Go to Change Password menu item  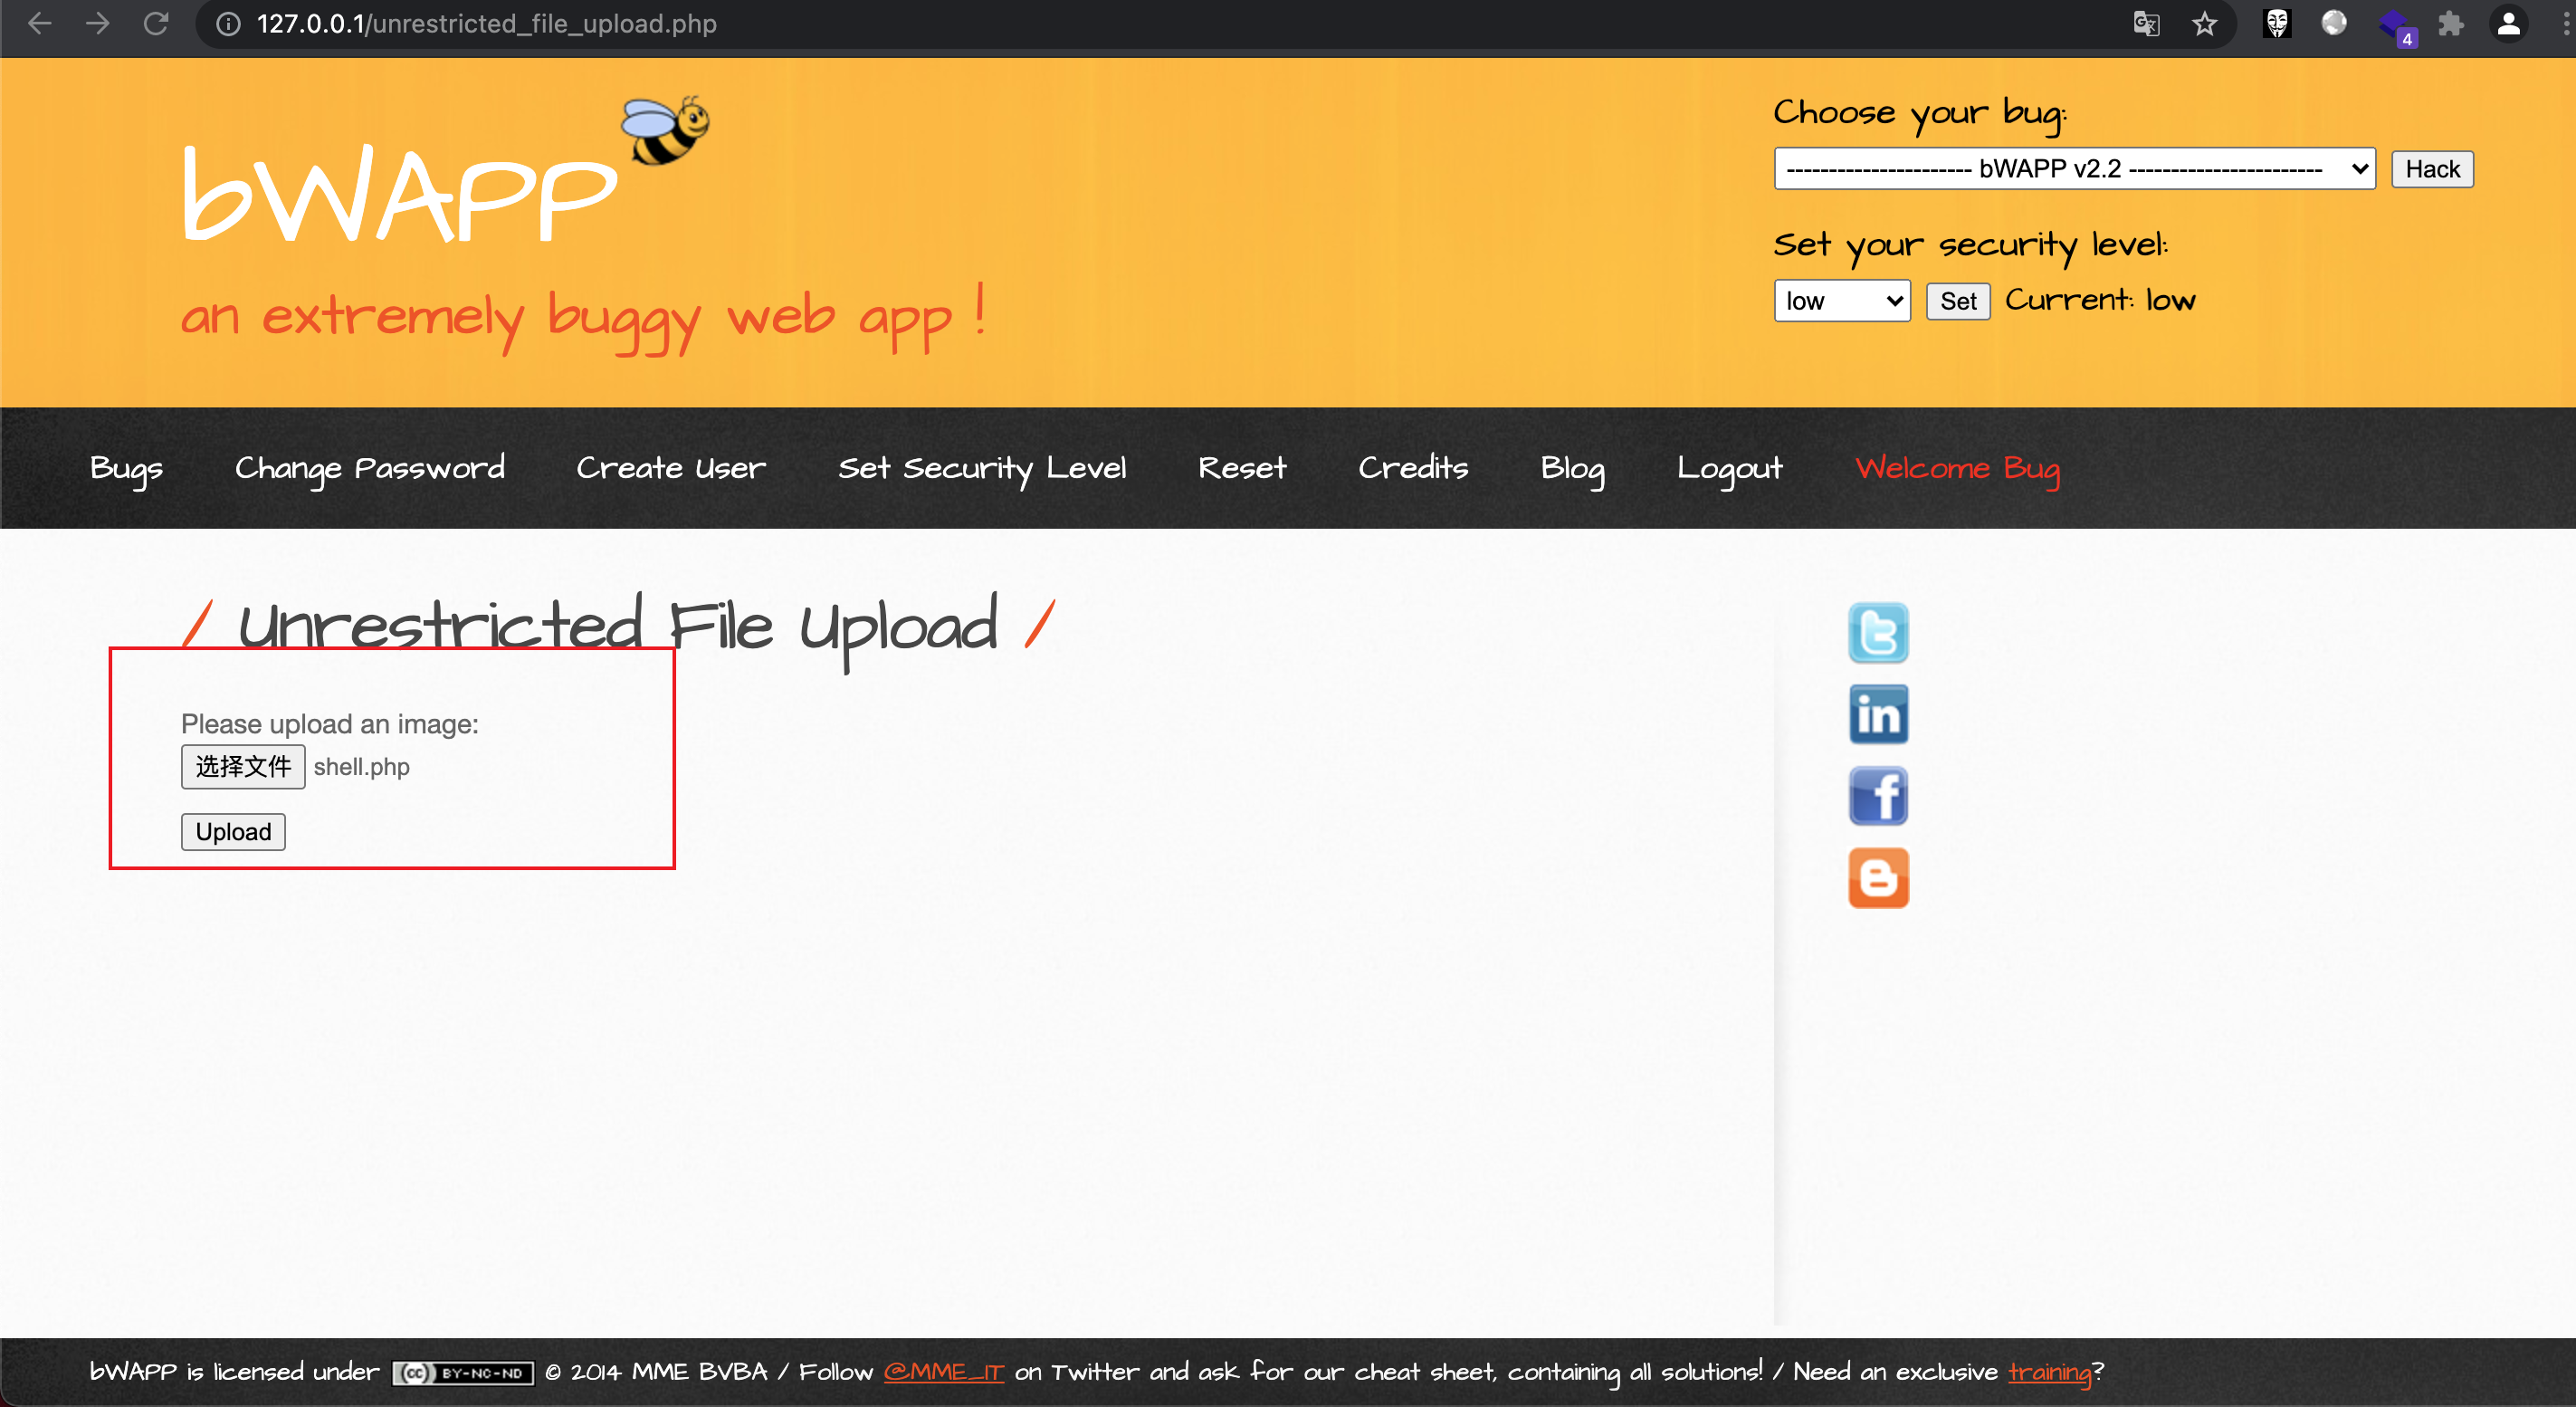[x=369, y=468]
